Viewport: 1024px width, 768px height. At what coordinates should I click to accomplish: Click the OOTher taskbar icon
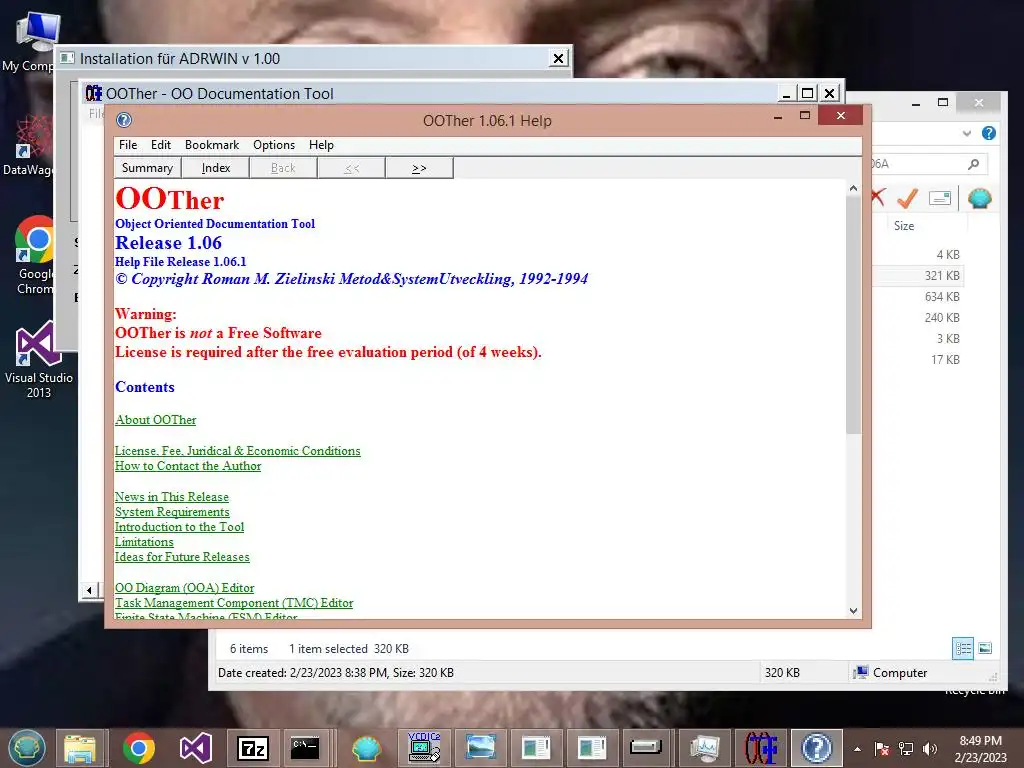click(761, 748)
